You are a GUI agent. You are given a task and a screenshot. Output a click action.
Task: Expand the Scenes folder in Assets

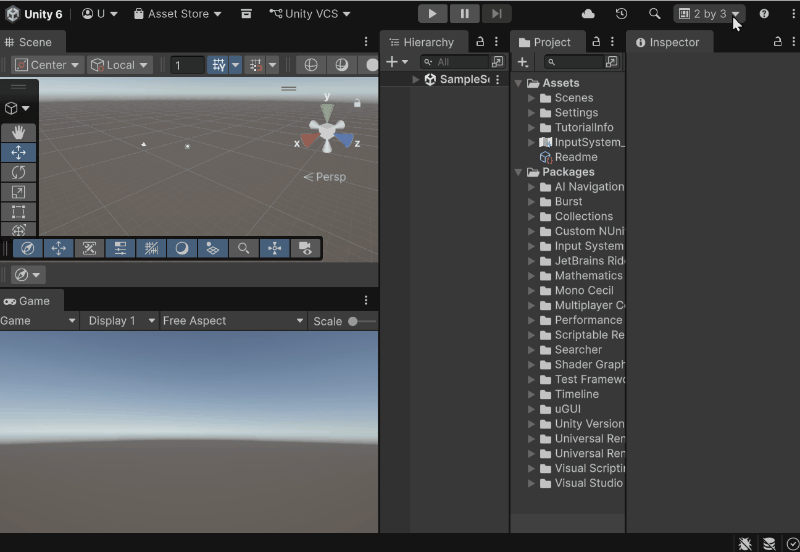coord(532,98)
